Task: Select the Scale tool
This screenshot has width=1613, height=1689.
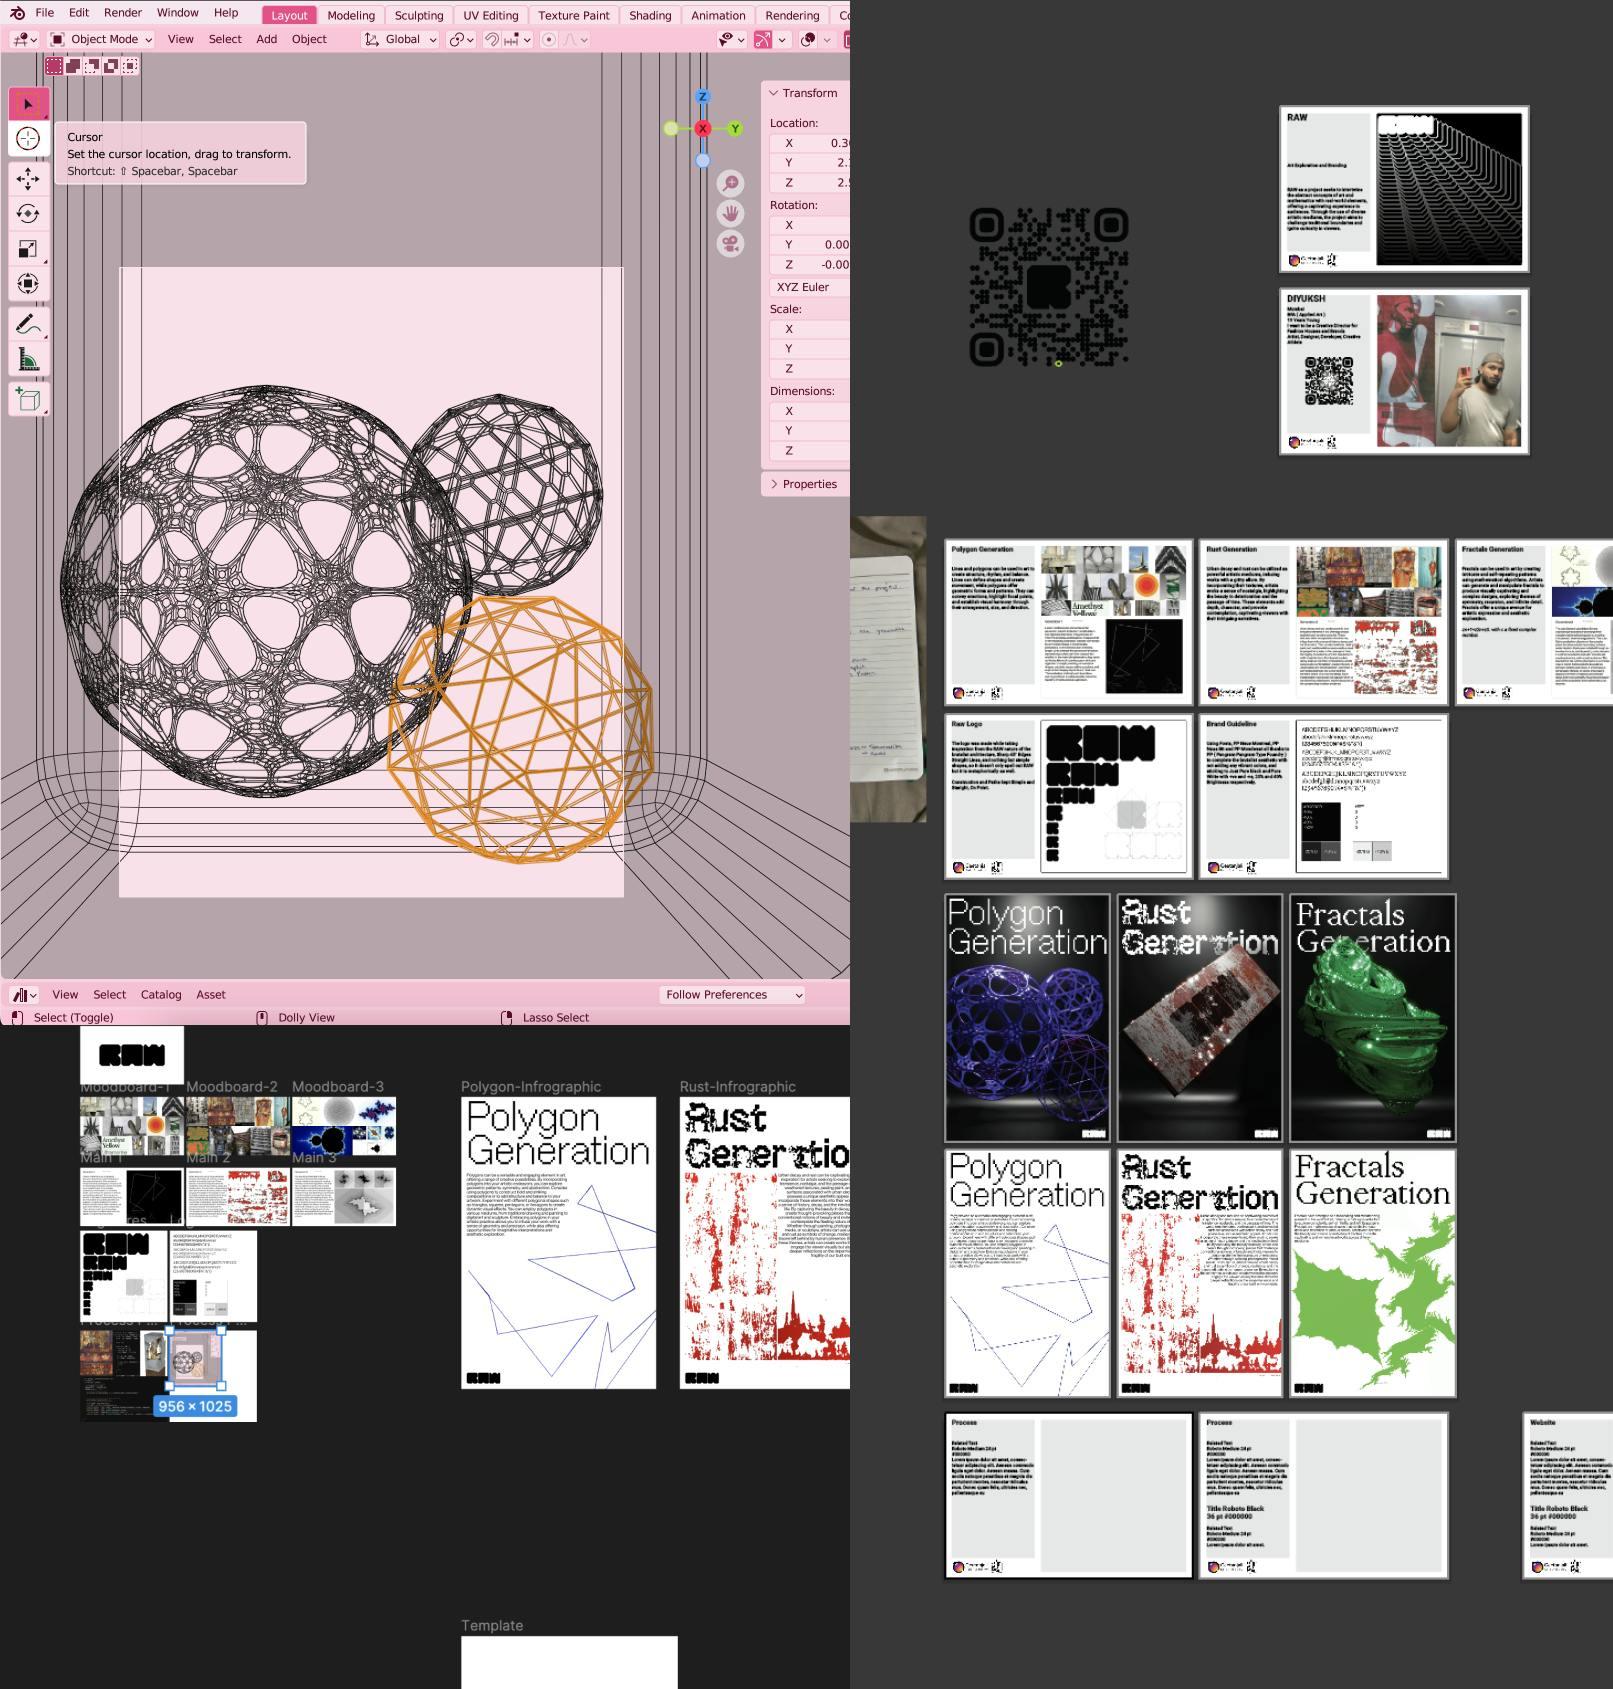Action: click(28, 248)
